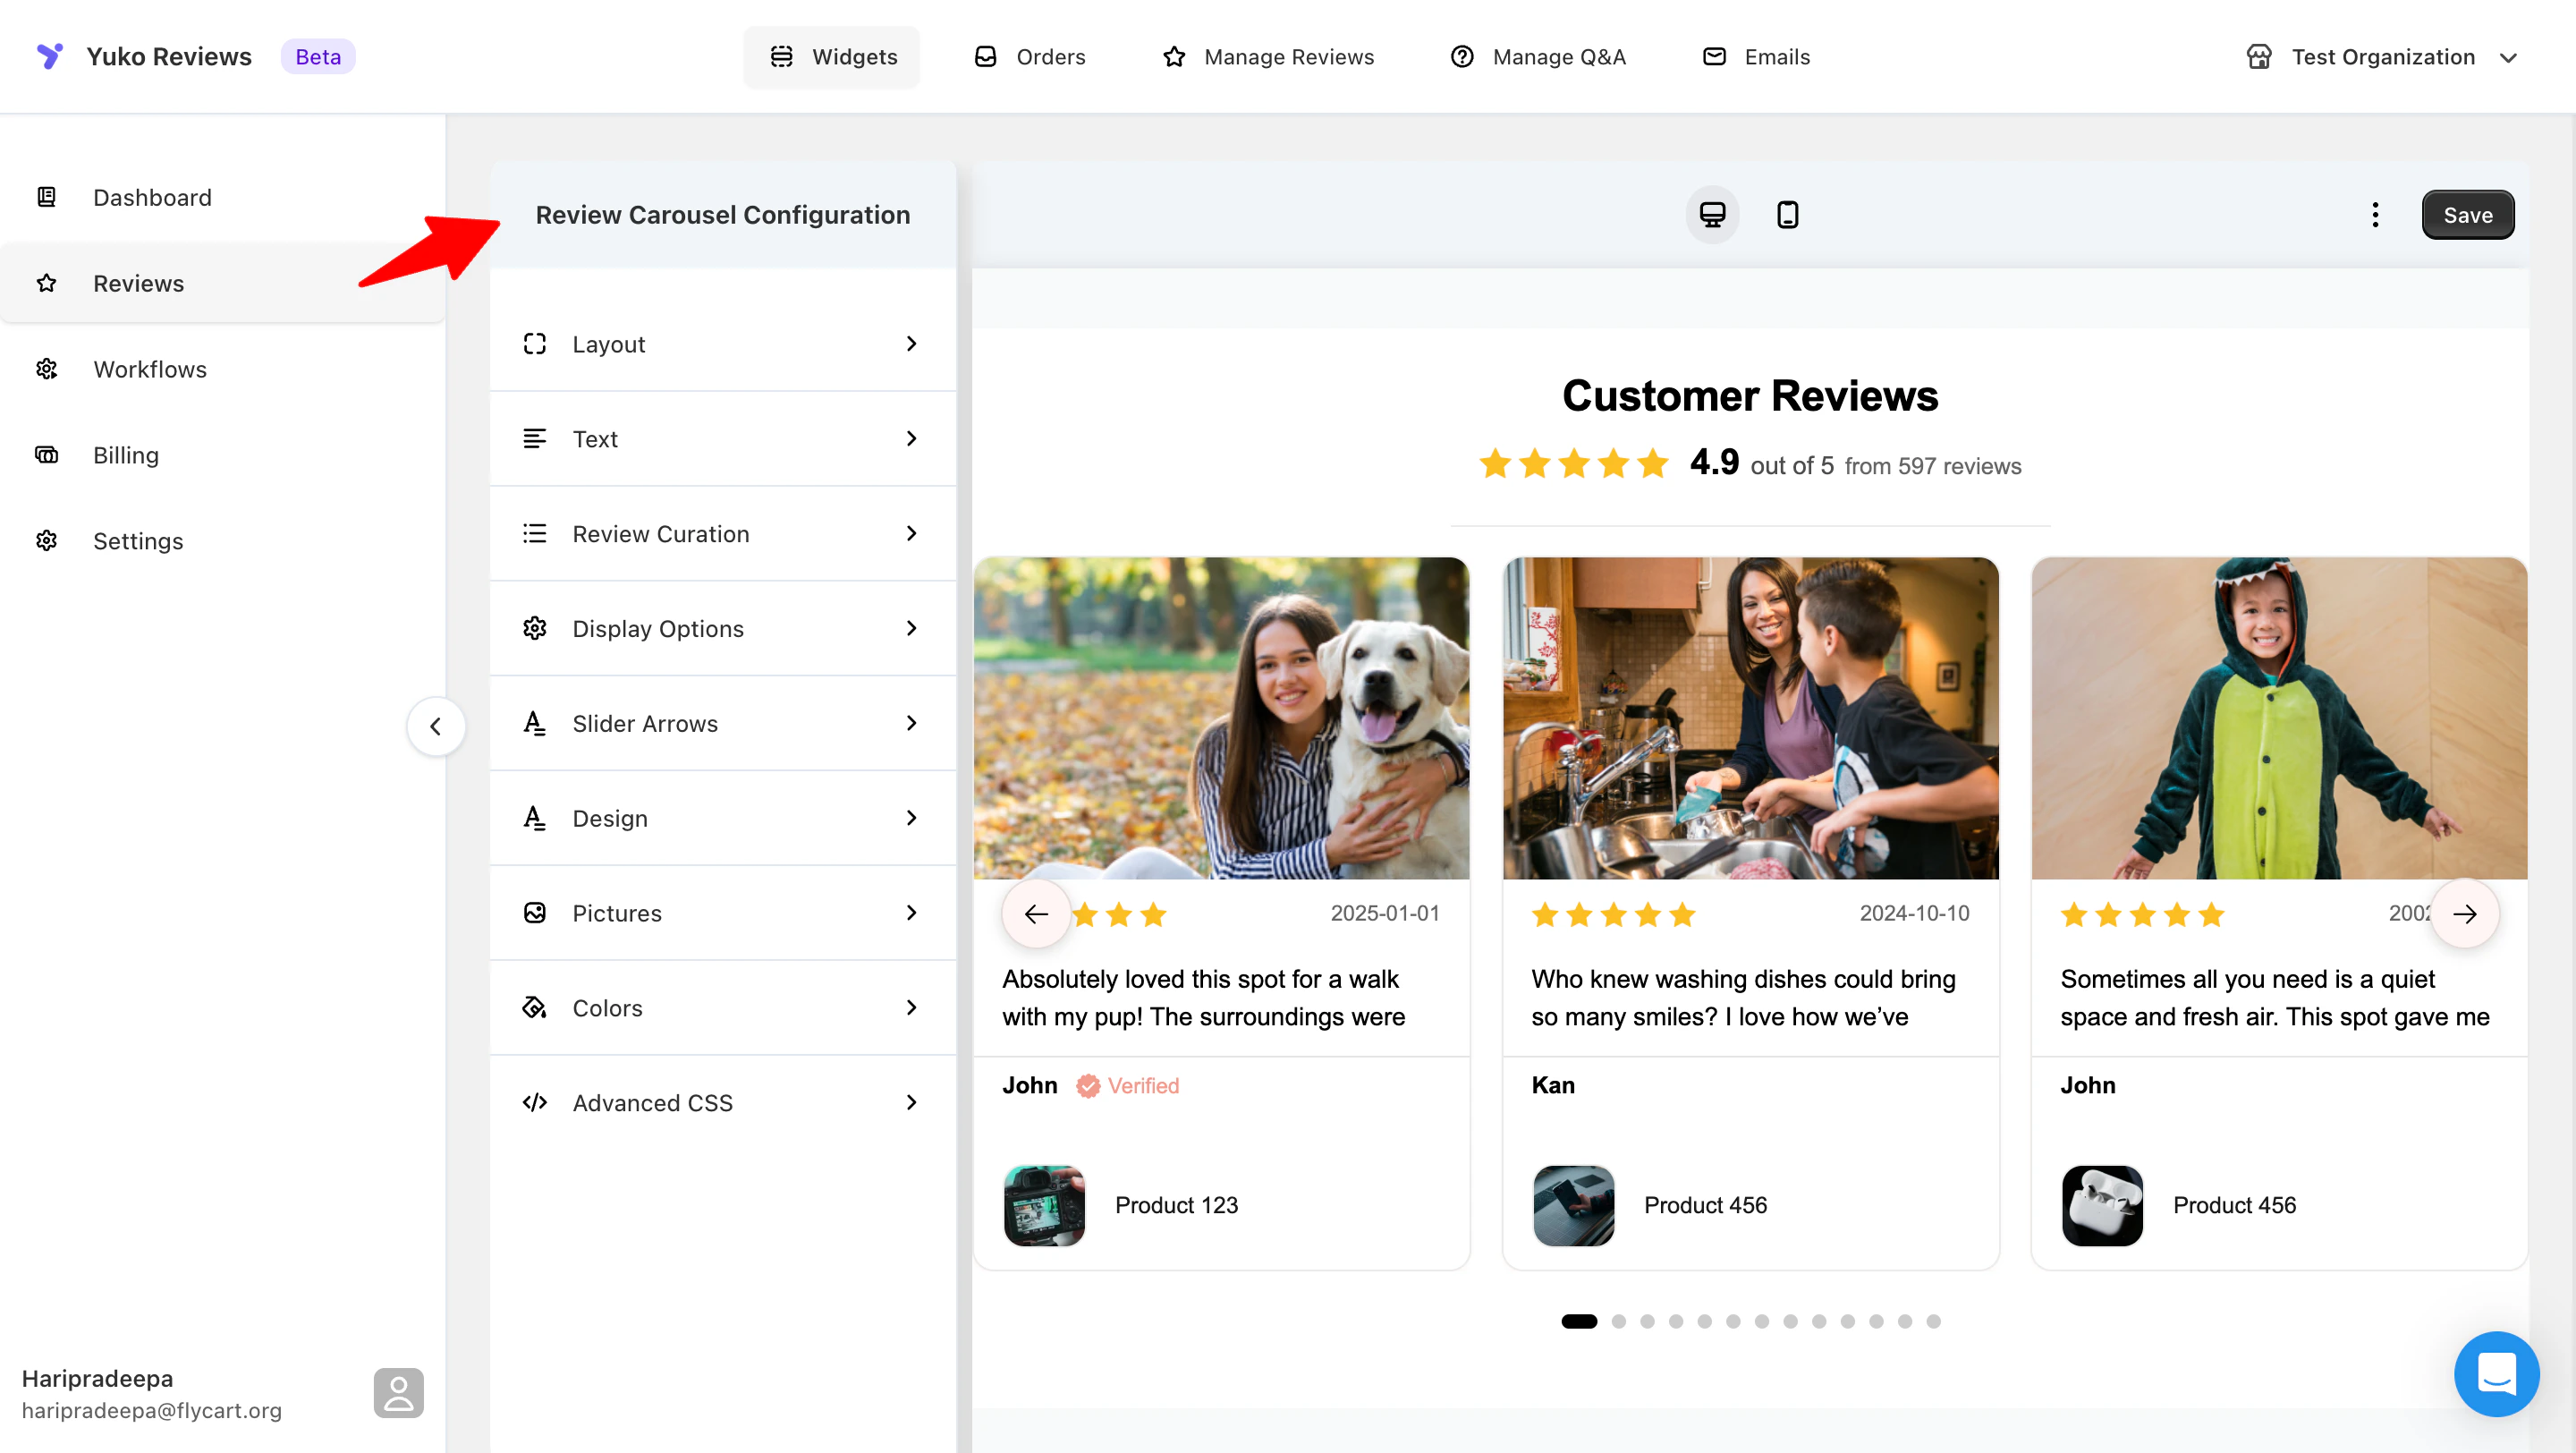The width and height of the screenshot is (2576, 1453).
Task: Collapse the sidebar with the chevron
Action: [x=435, y=726]
